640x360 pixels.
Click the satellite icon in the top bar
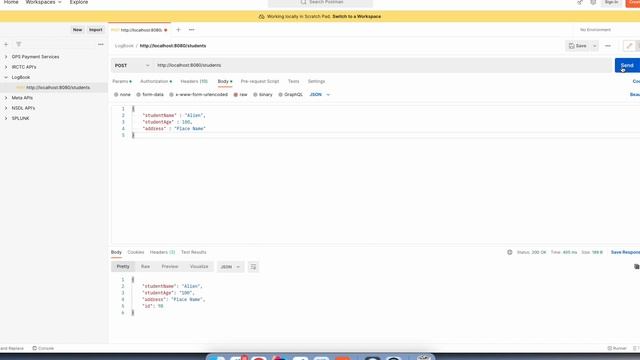pyautogui.click(x=580, y=2)
